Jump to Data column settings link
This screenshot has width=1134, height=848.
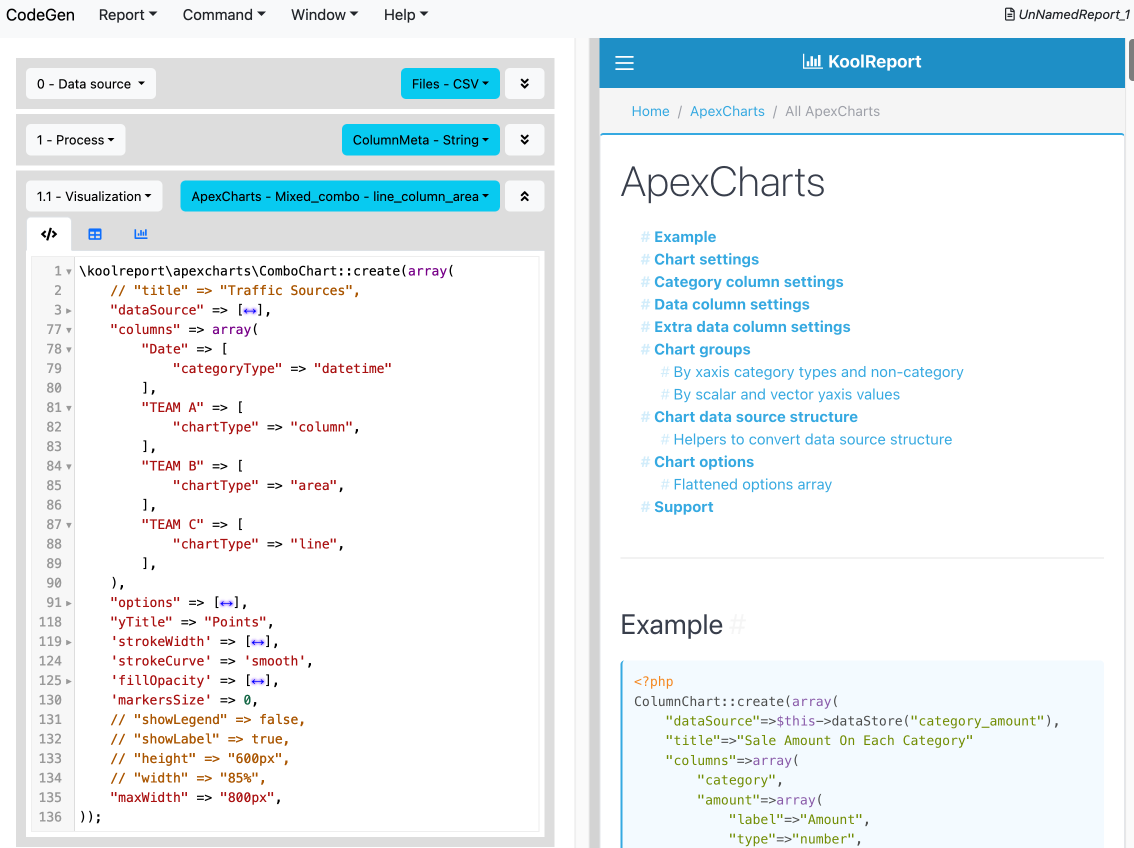[732, 304]
